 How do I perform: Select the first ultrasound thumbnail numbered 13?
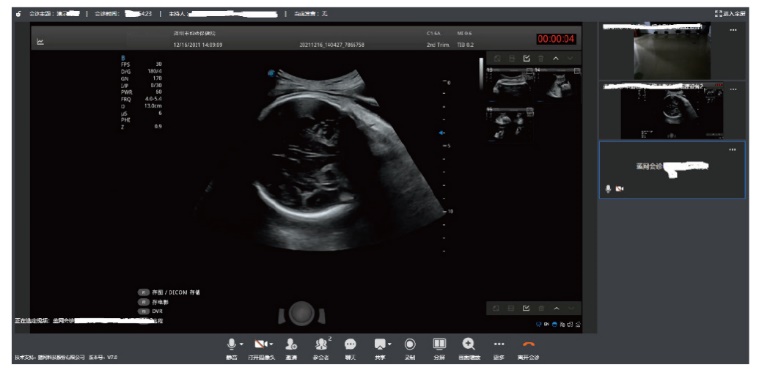coord(509,85)
